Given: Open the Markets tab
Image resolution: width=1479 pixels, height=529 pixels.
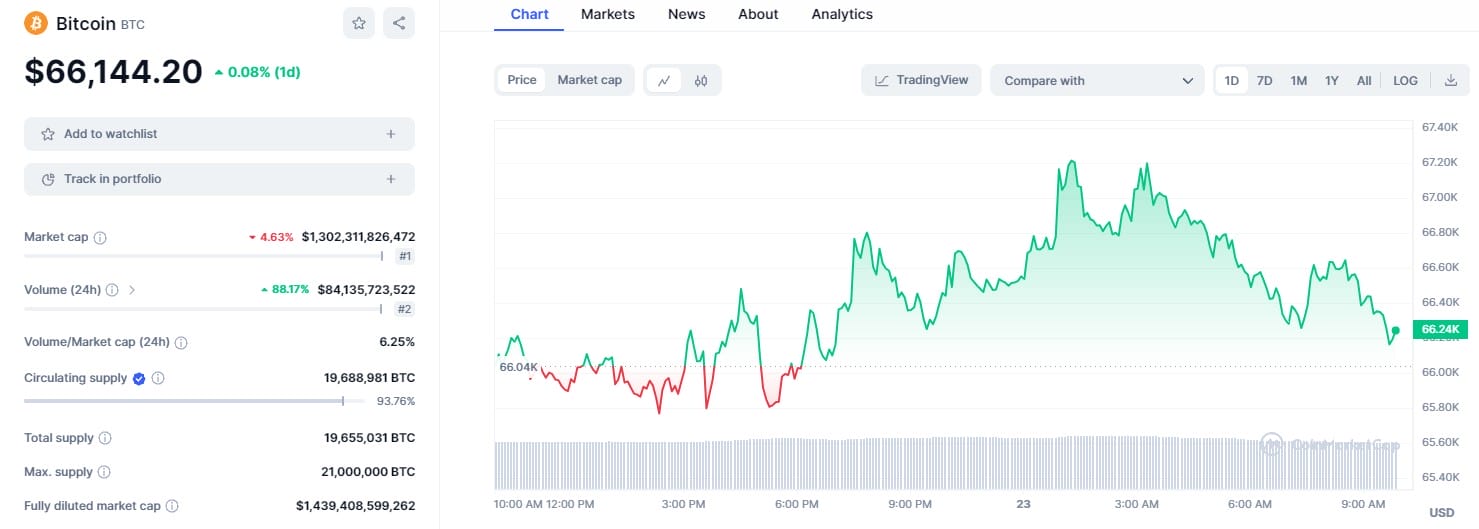Looking at the screenshot, I should coord(608,14).
